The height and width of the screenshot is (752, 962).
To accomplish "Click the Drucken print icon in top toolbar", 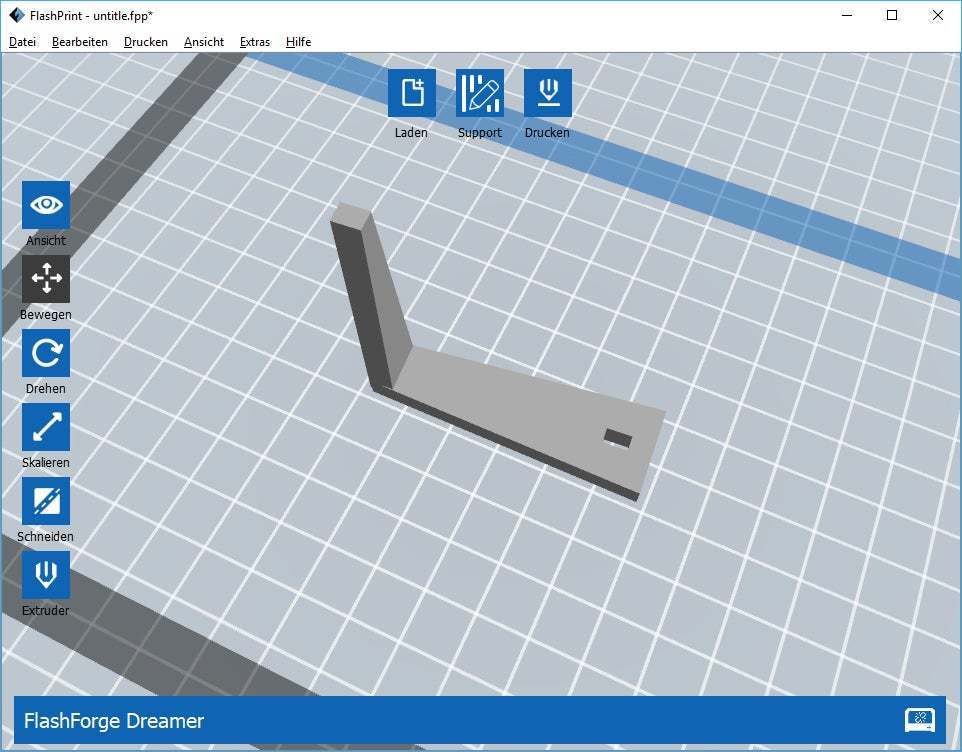I will click(x=548, y=93).
